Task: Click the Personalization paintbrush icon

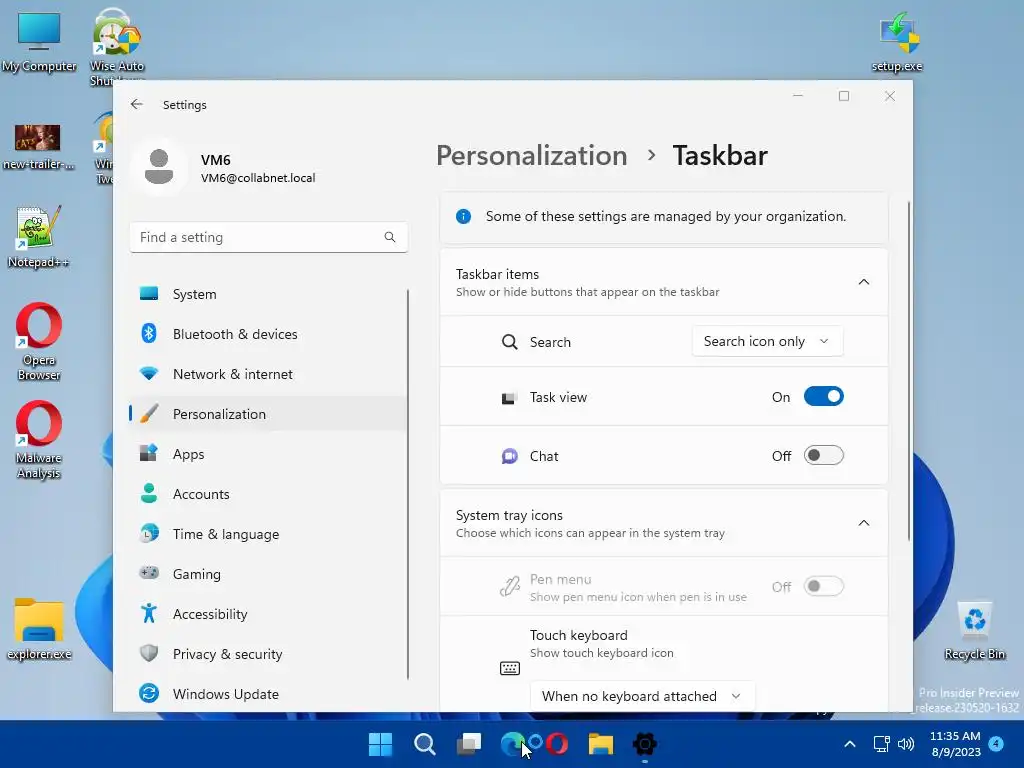Action: click(x=149, y=413)
